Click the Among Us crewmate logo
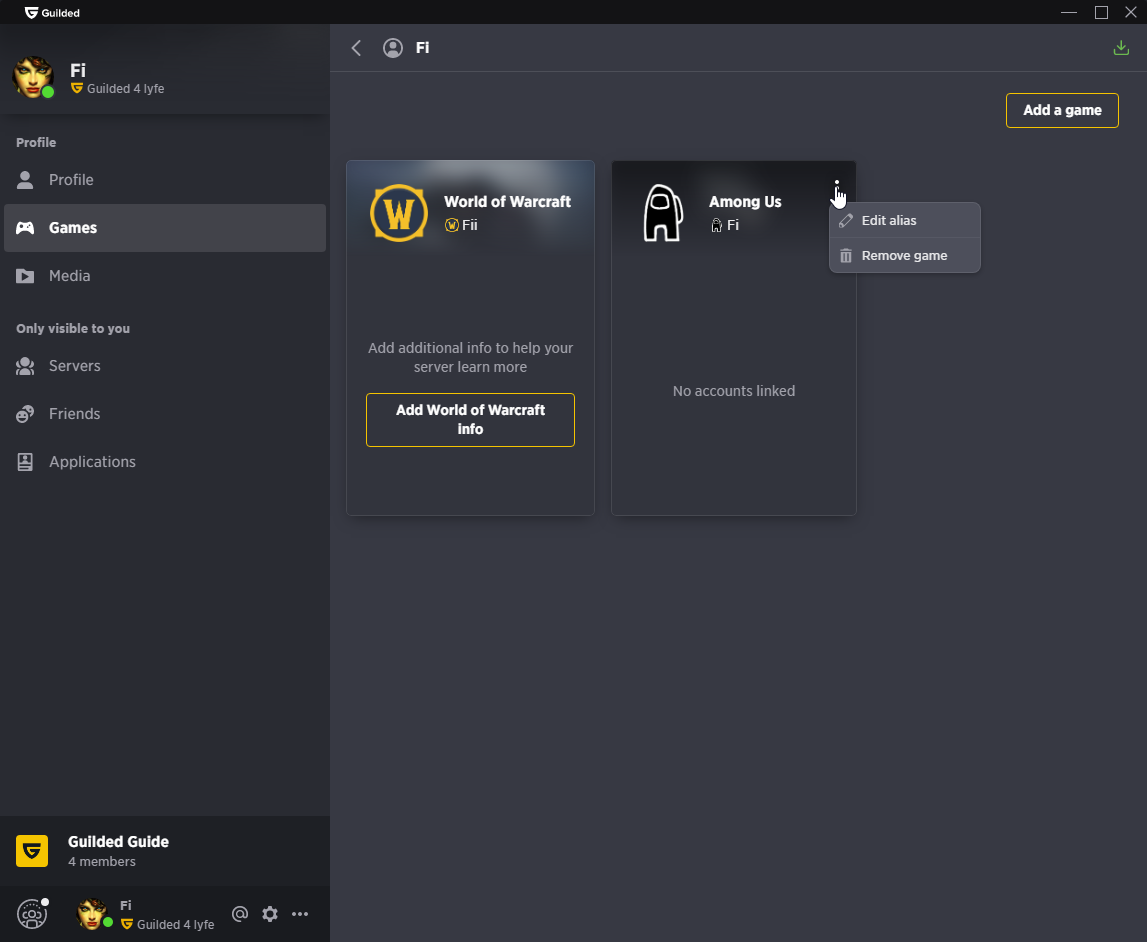 [x=663, y=213]
